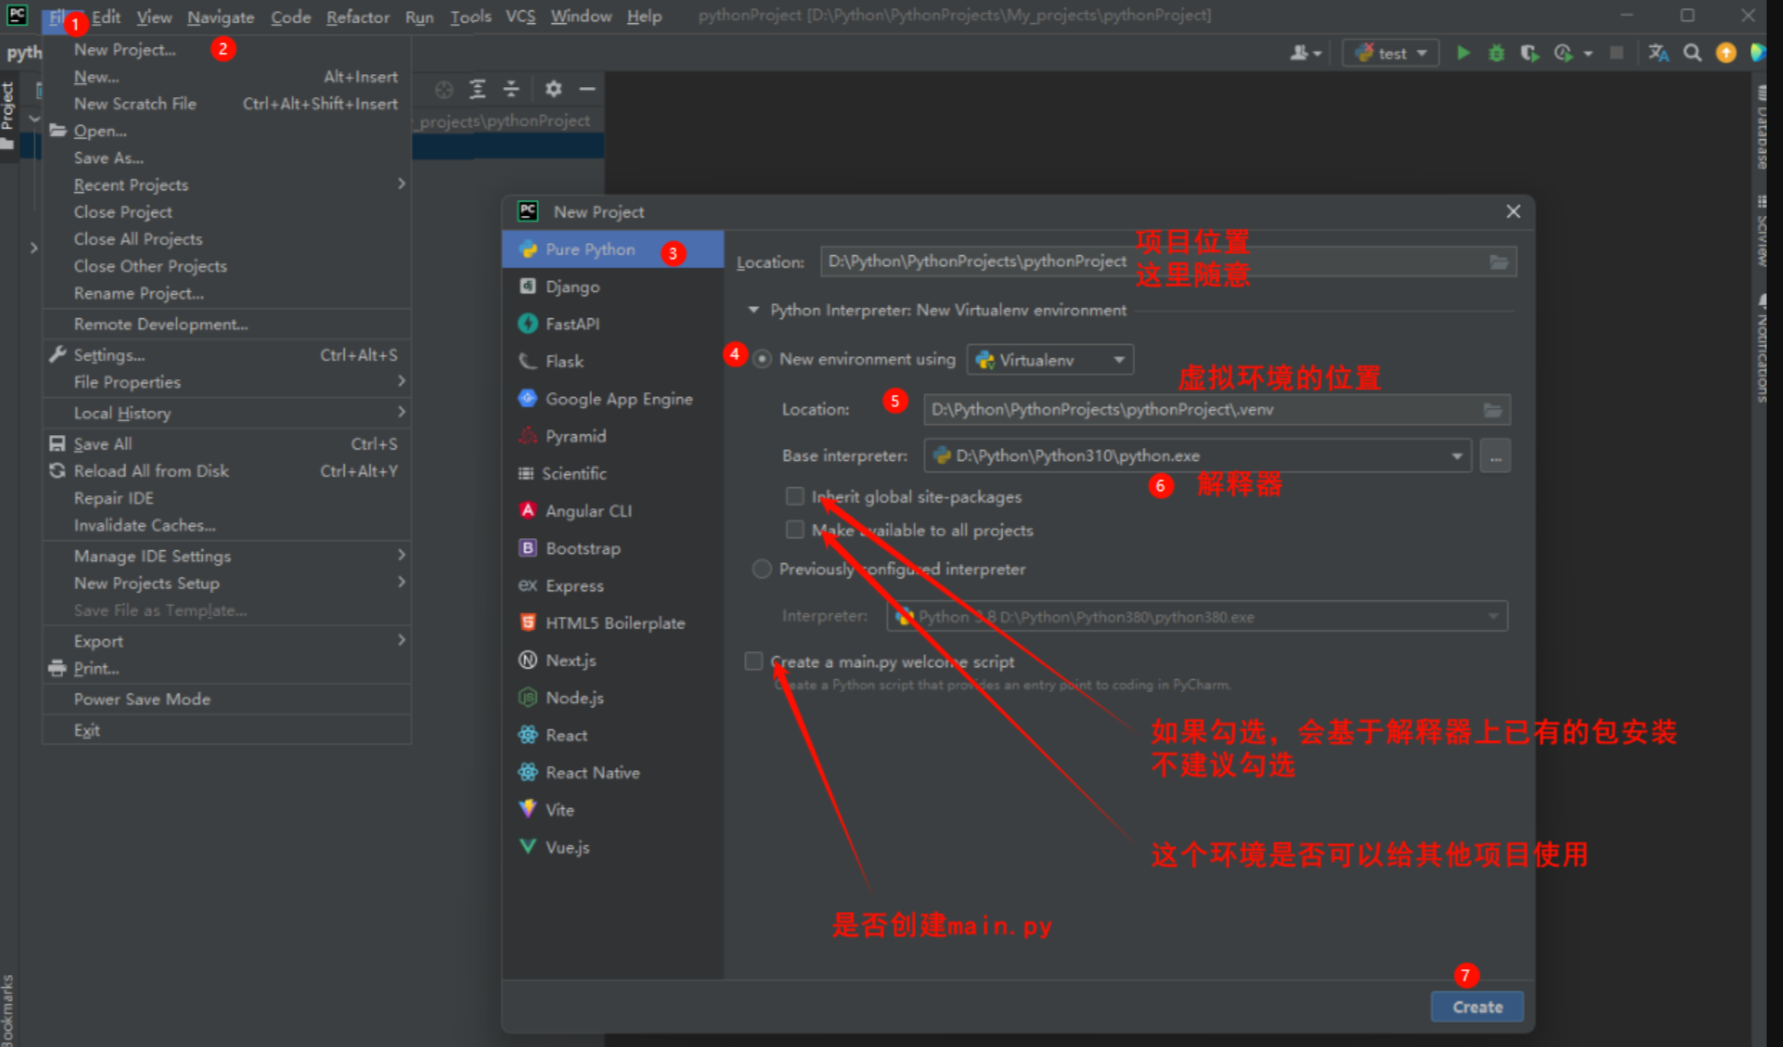Click Invalidate Caches... menu item

pyautogui.click(x=228, y=525)
